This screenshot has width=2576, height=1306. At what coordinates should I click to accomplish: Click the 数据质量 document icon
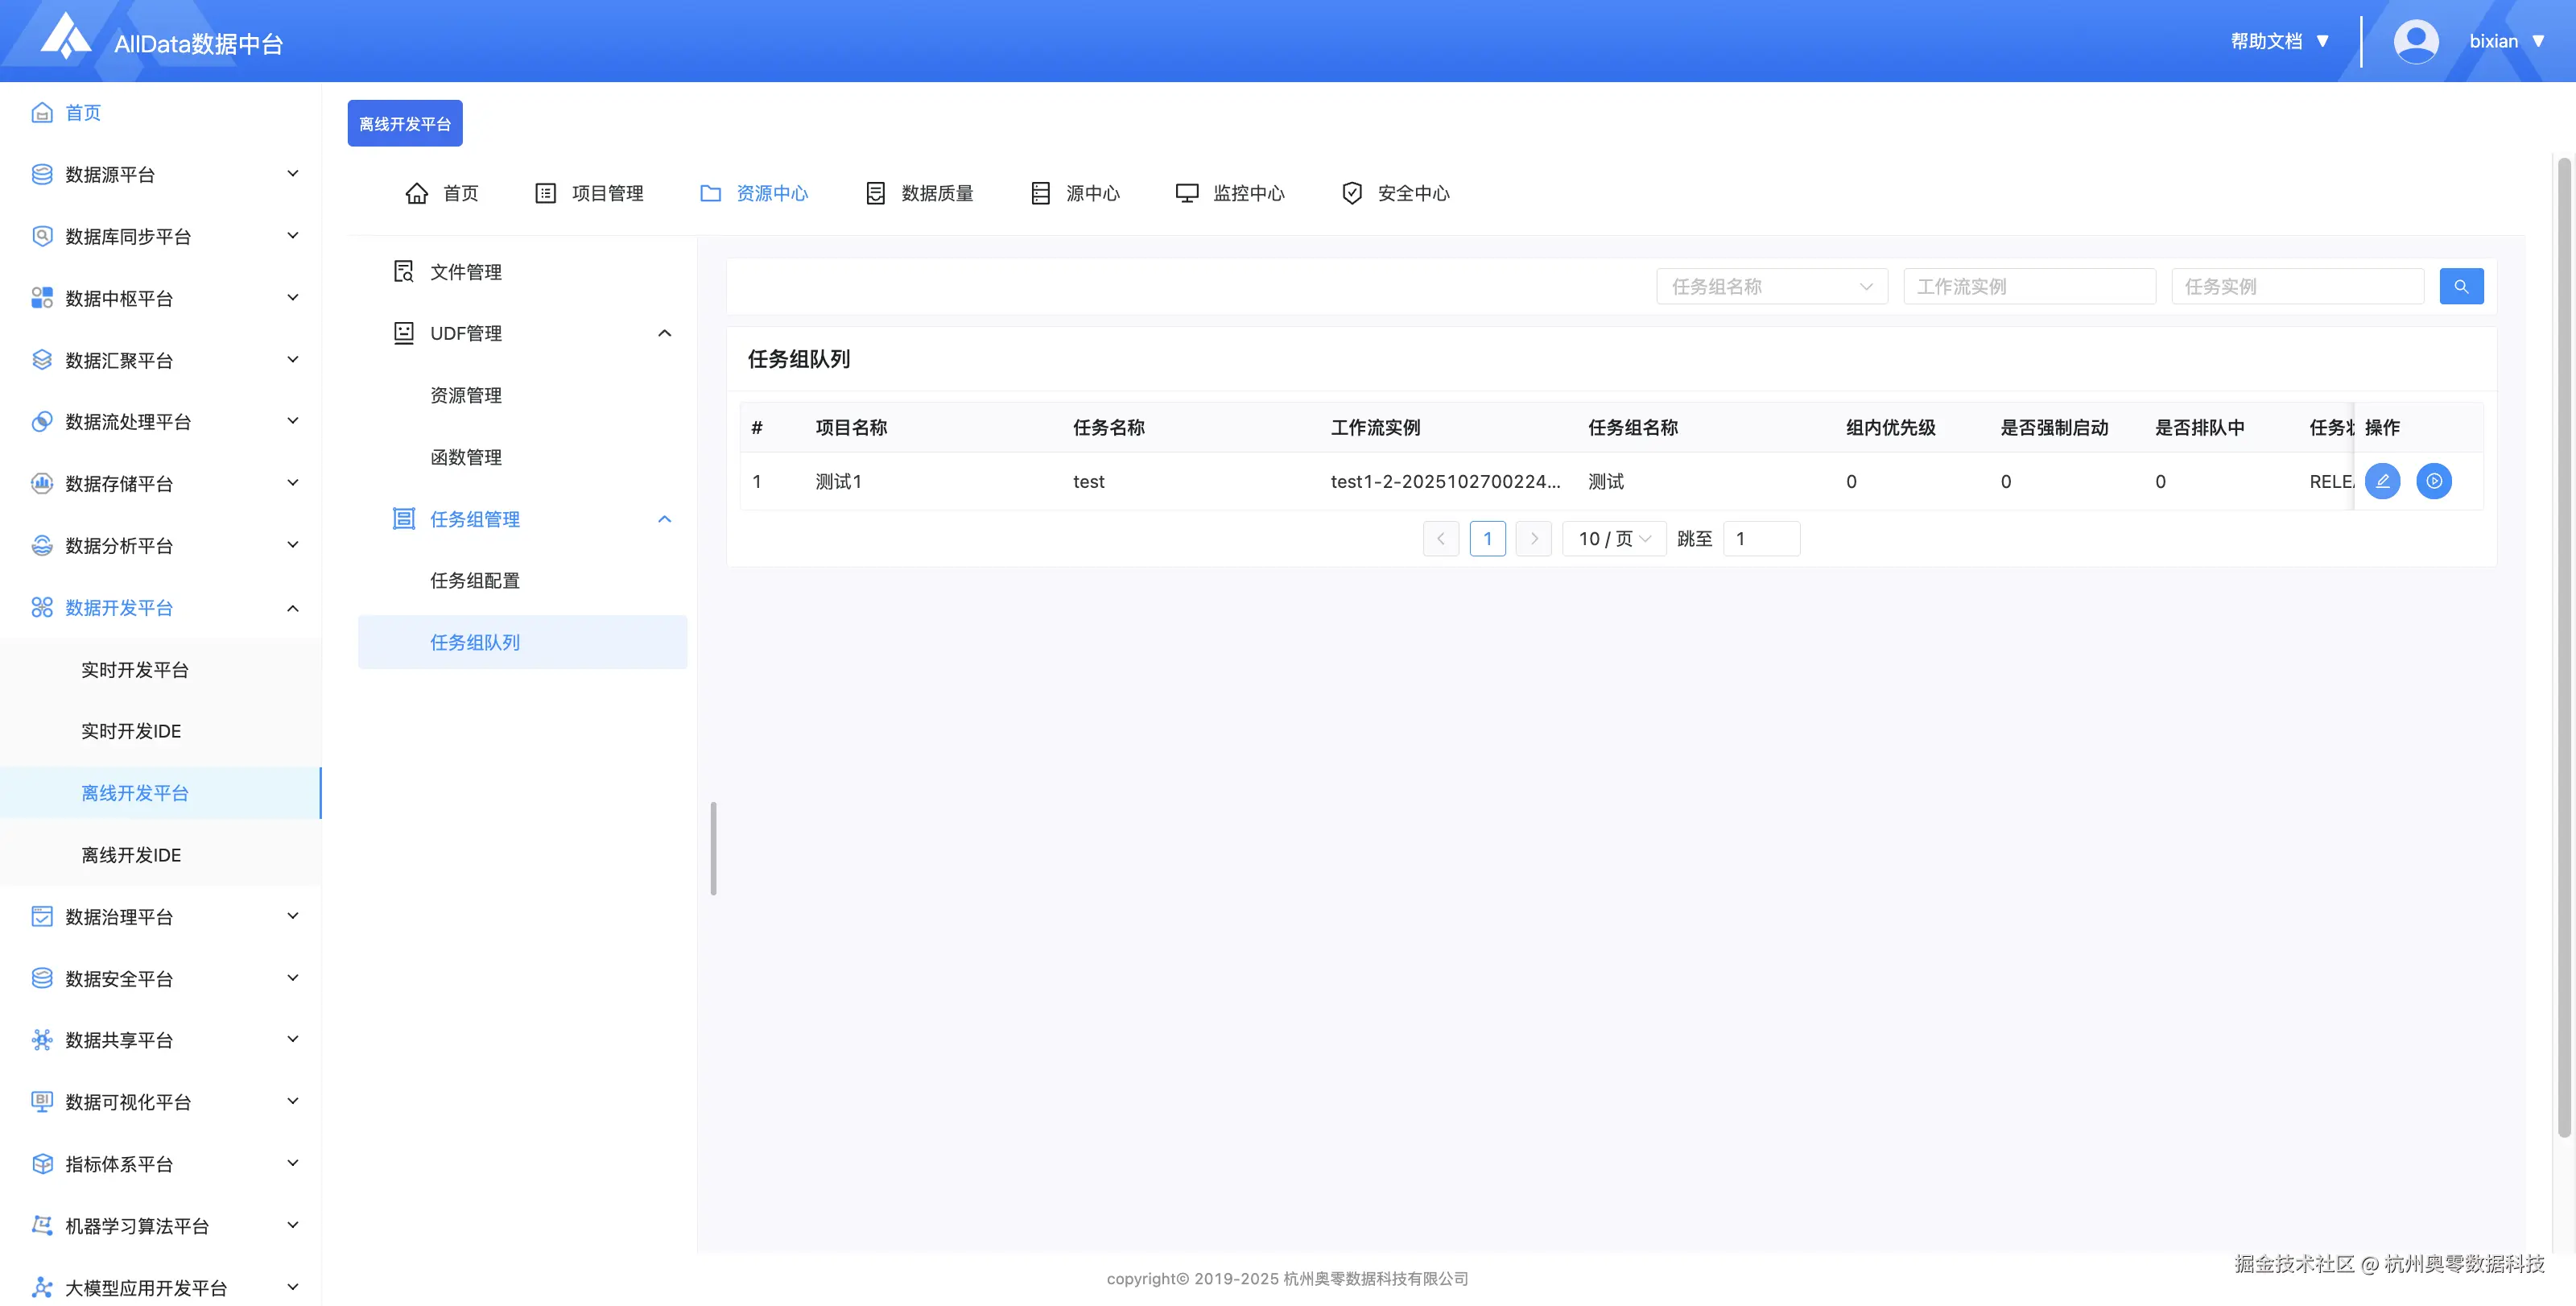coord(875,193)
